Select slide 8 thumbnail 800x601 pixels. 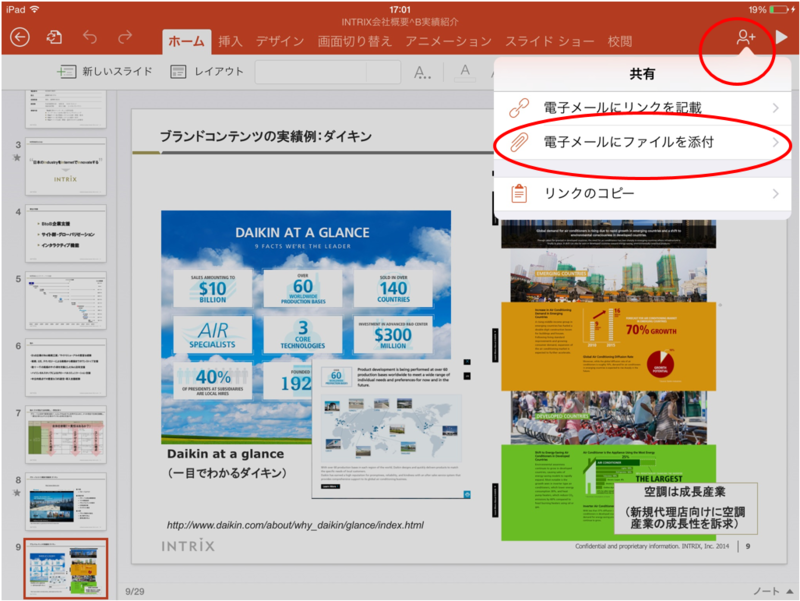66,502
